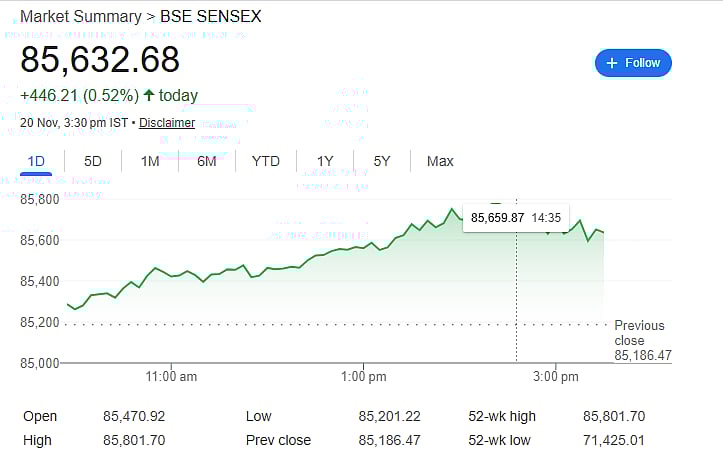The height and width of the screenshot is (467, 723).
Task: Click the plus icon on Follow button
Action: (x=611, y=63)
